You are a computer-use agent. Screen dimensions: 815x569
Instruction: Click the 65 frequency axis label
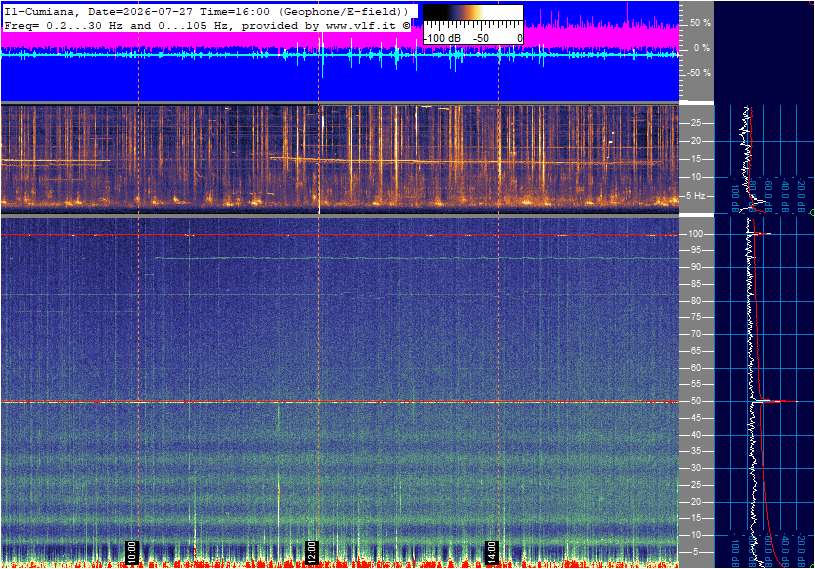(695, 351)
